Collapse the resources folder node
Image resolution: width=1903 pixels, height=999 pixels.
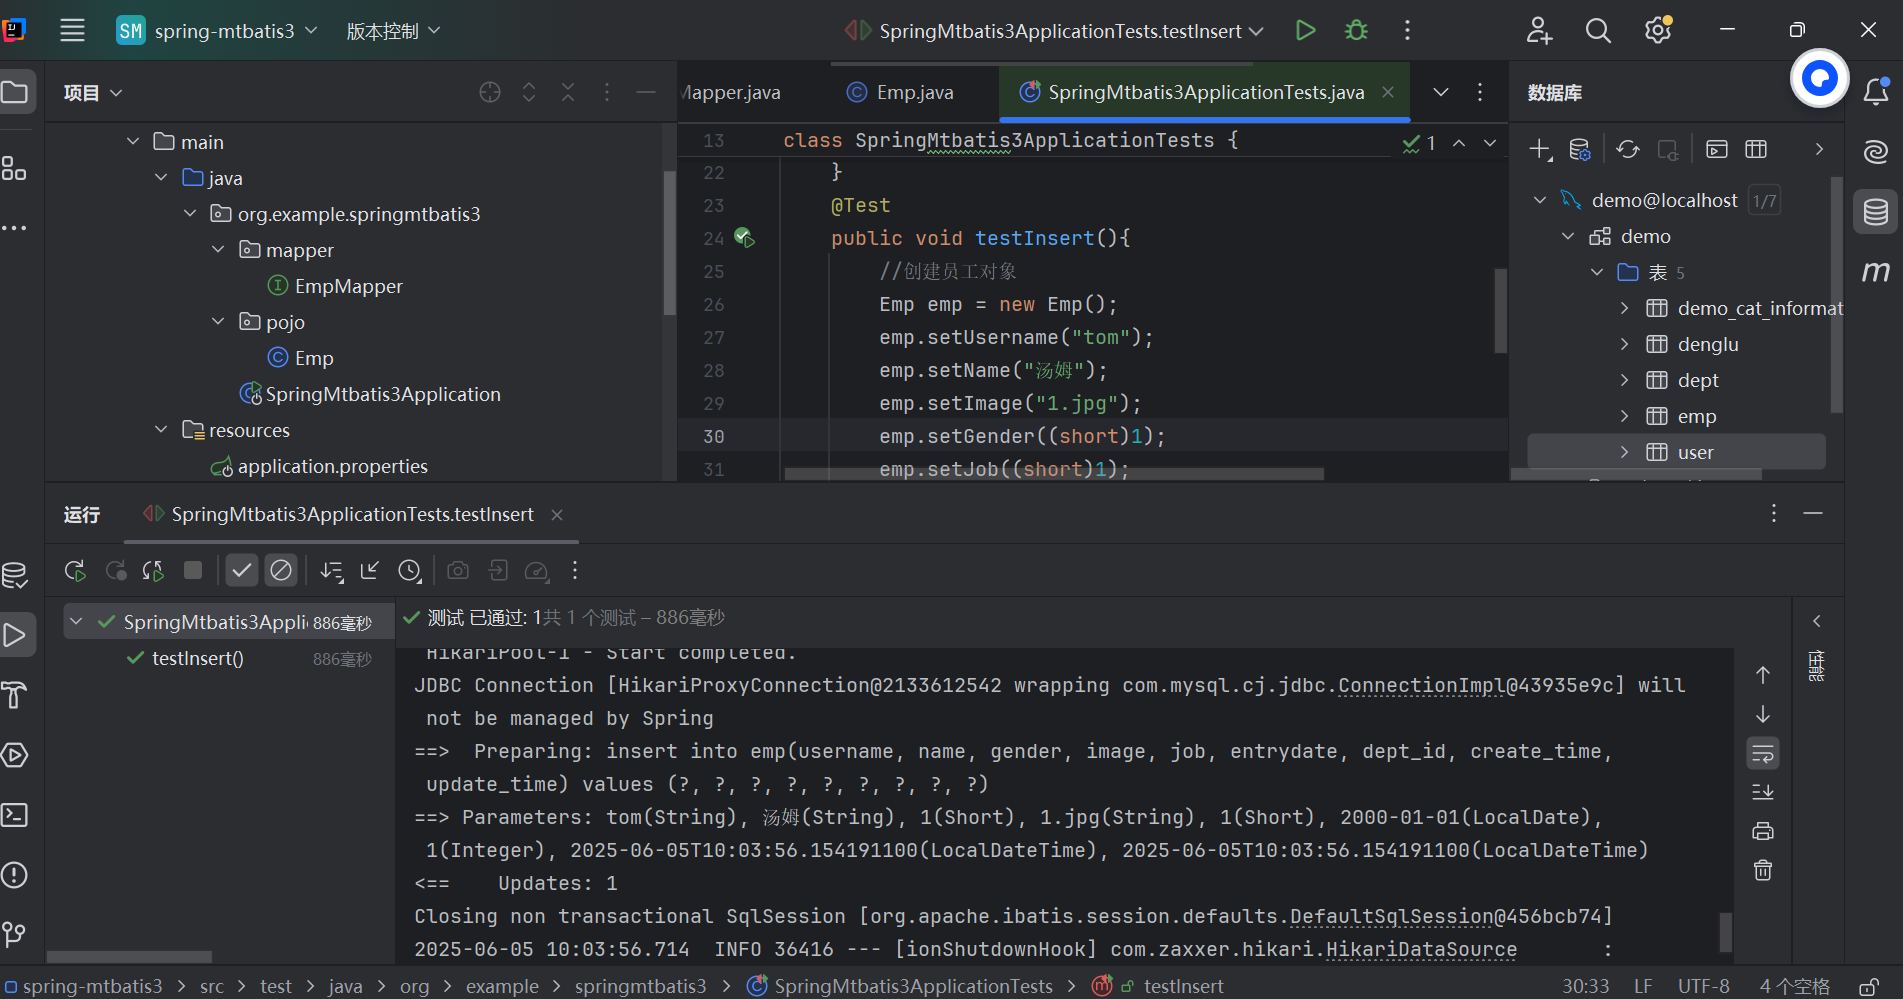tap(161, 430)
